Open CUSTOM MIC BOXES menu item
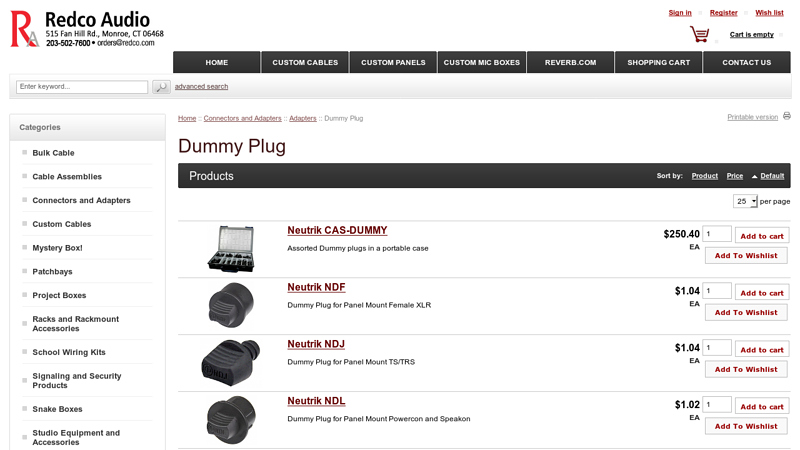 (482, 62)
